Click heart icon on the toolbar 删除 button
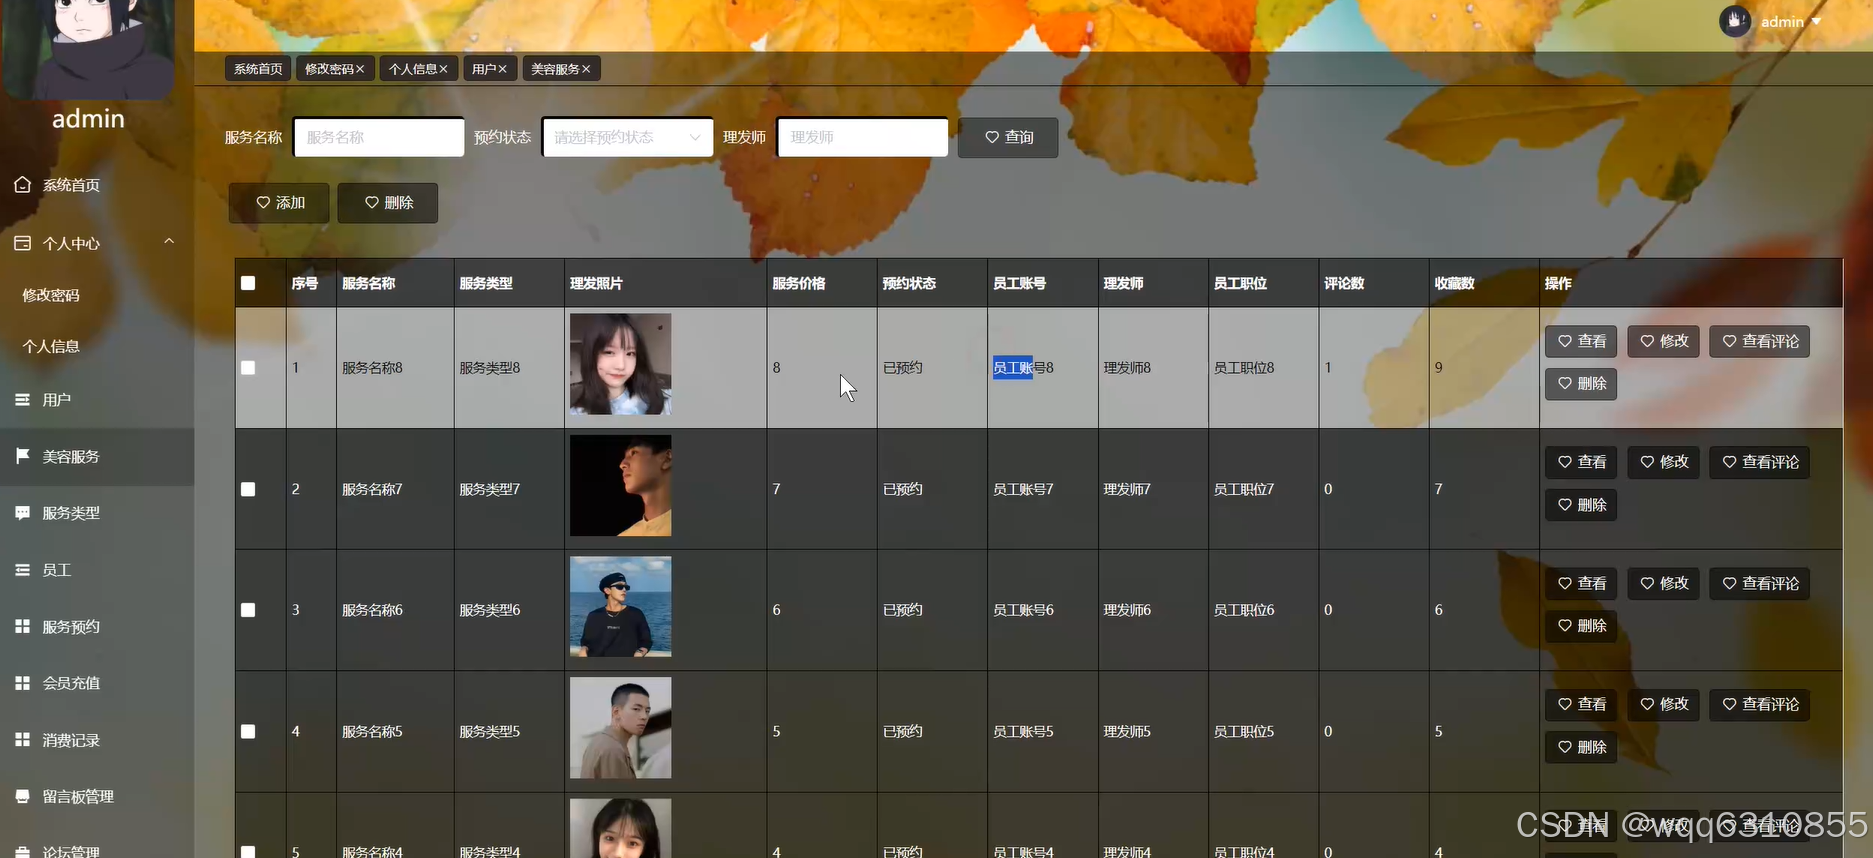The image size is (1873, 858). click(x=372, y=202)
